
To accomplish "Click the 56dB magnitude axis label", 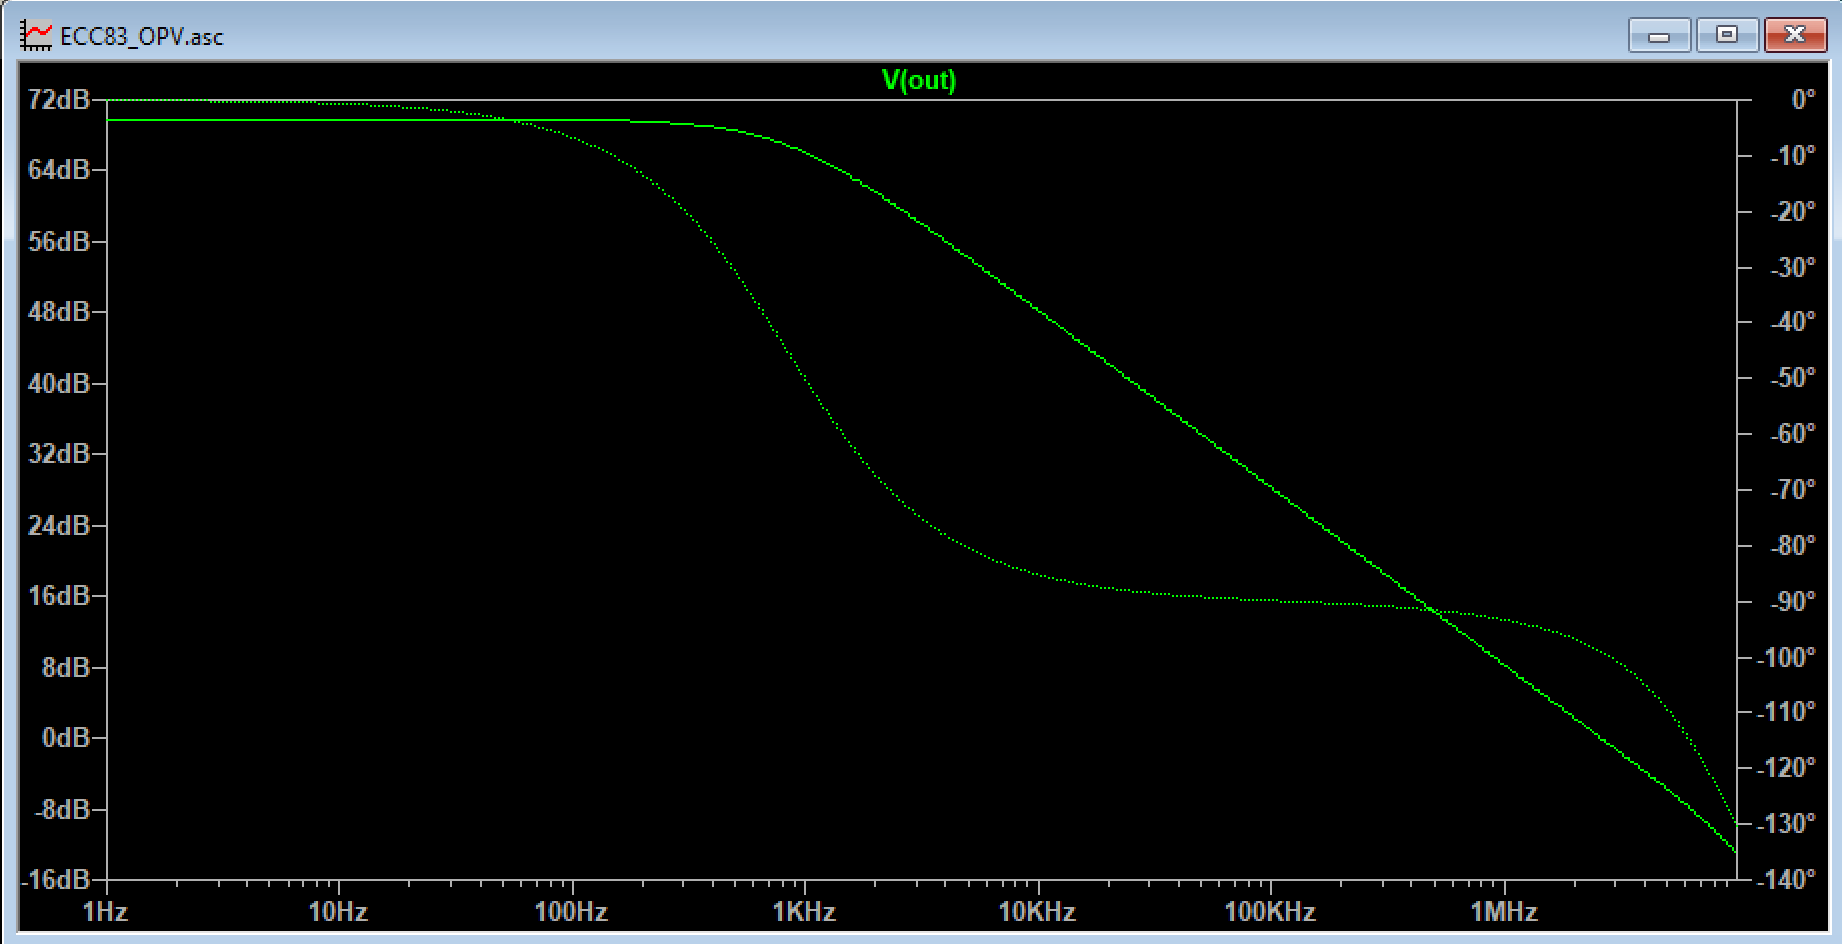I will [59, 242].
